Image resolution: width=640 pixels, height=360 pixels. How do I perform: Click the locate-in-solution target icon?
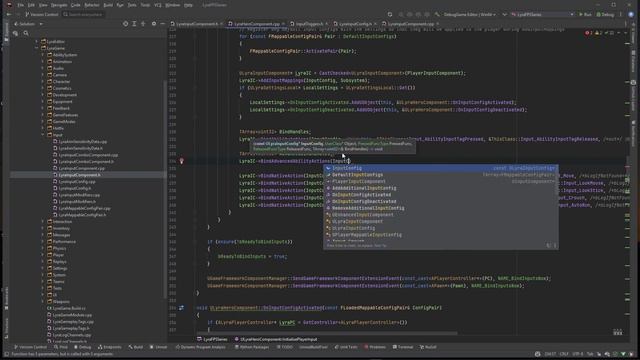click(x=125, y=24)
